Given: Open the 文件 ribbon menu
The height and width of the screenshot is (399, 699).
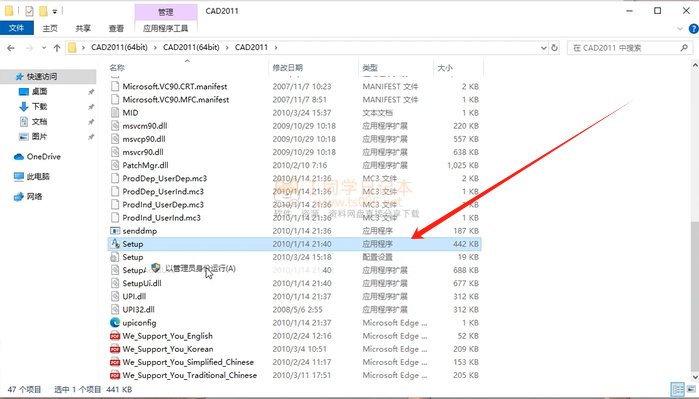Looking at the screenshot, I should click(x=16, y=28).
